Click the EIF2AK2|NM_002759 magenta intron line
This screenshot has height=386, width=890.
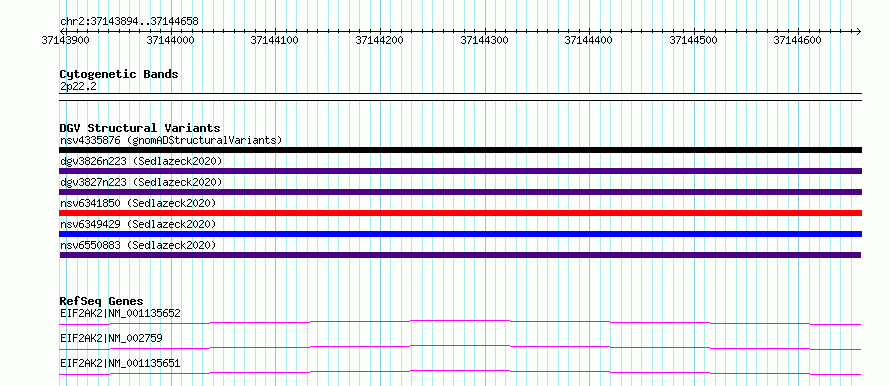[x=460, y=347]
